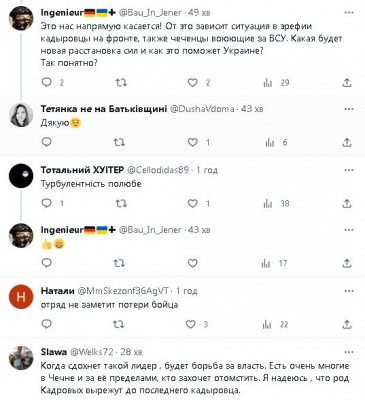Image resolution: width=365 pixels, height=400 pixels.
Task: Open the Ingenieur display name on top tweet
Action: (62, 13)
